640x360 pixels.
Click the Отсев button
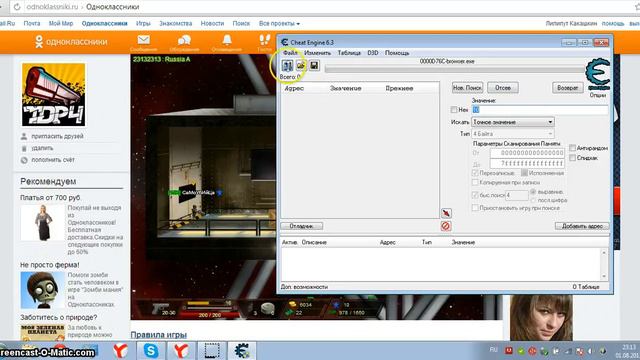pos(503,87)
